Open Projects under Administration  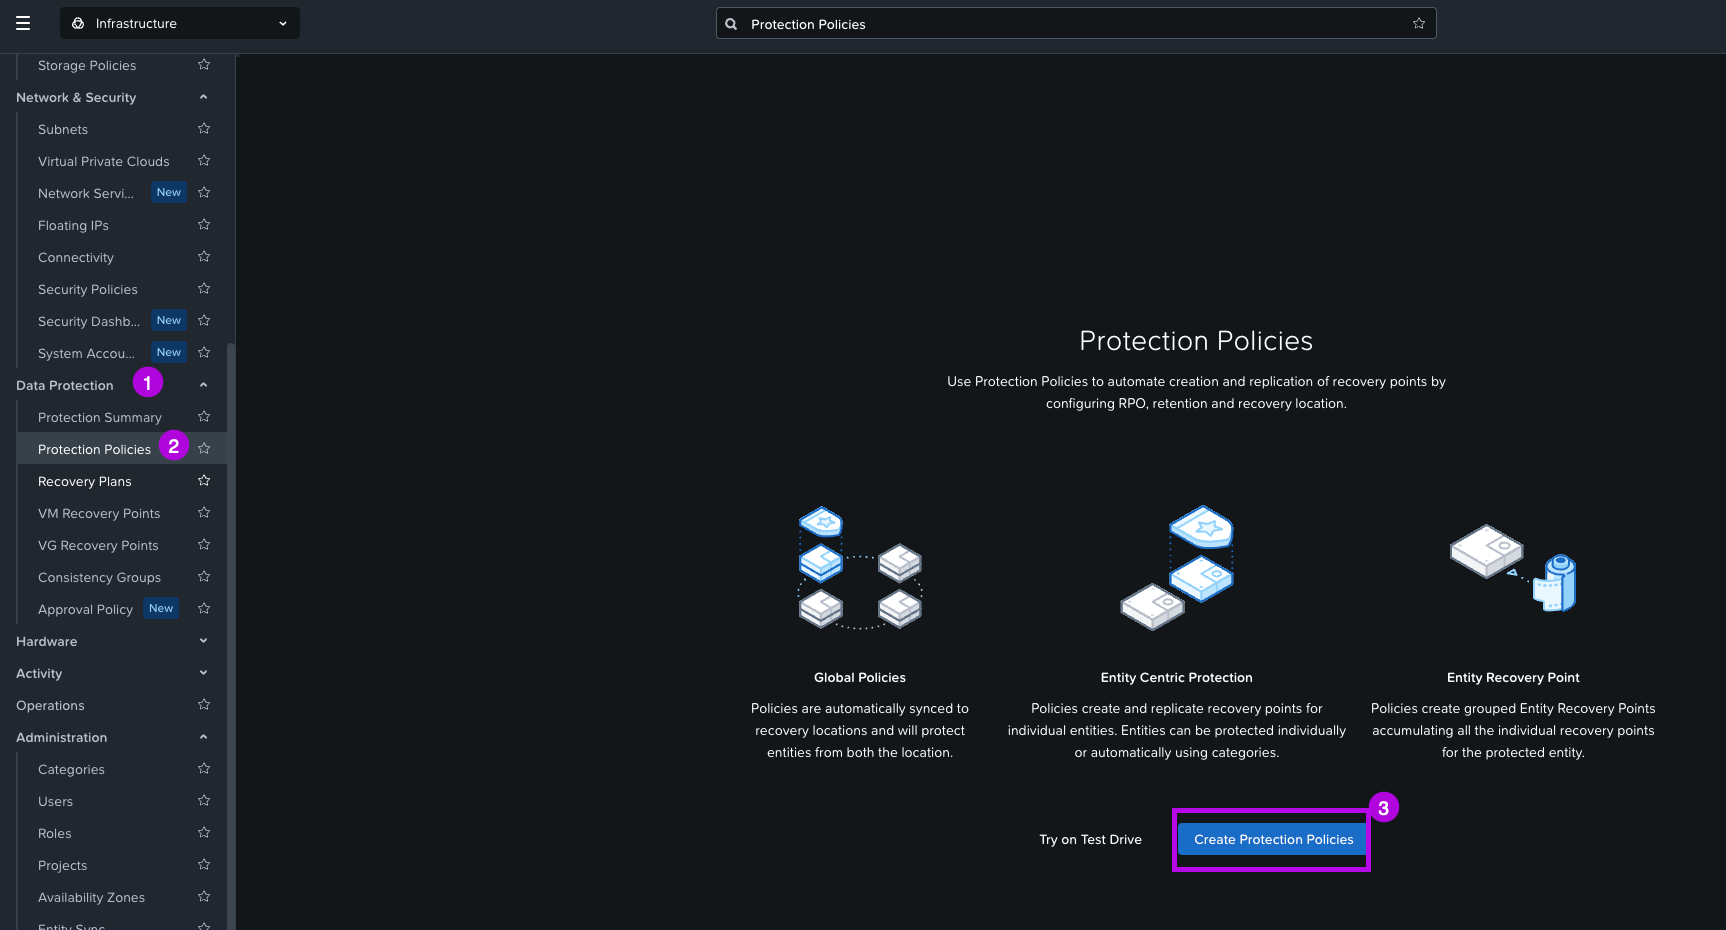pyautogui.click(x=63, y=865)
